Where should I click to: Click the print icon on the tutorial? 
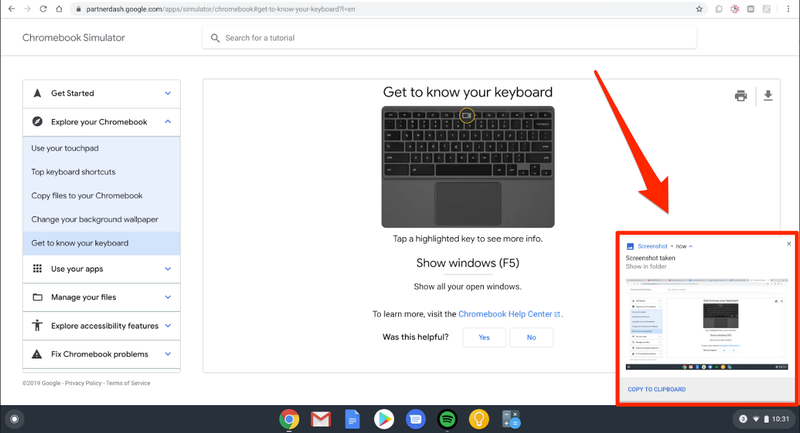coord(740,96)
